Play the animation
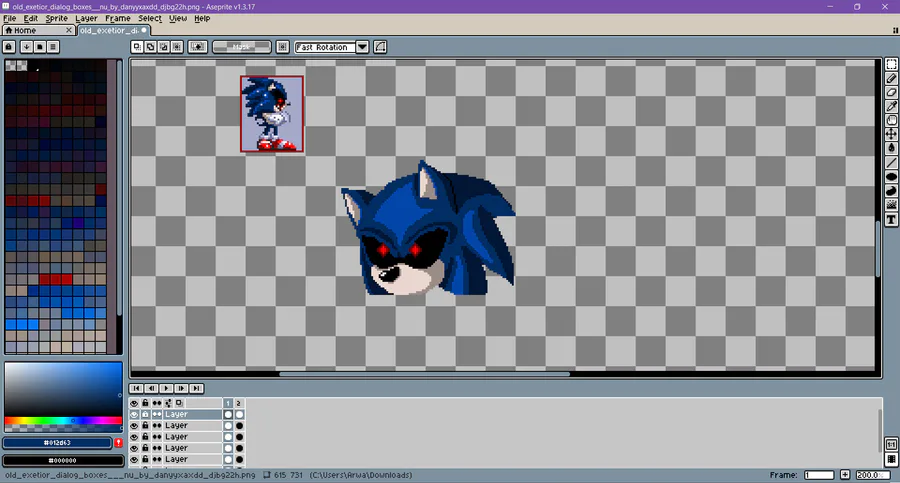900x483 pixels. coord(166,389)
